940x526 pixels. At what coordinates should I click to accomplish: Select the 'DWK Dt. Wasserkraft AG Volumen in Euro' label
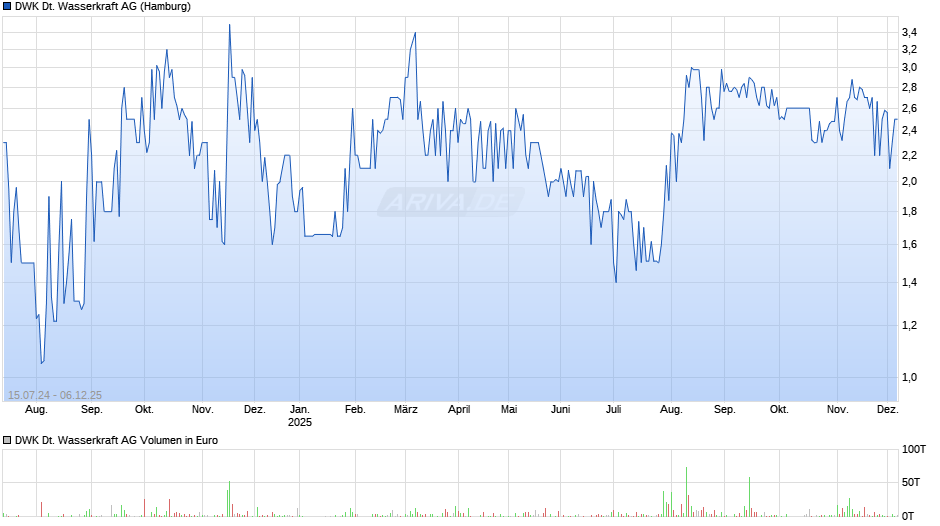116,440
